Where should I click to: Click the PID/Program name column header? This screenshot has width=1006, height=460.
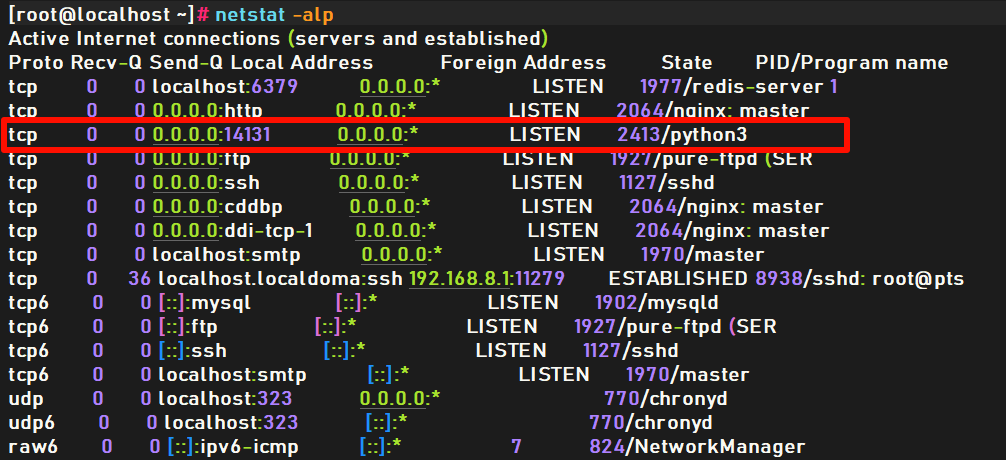point(852,62)
